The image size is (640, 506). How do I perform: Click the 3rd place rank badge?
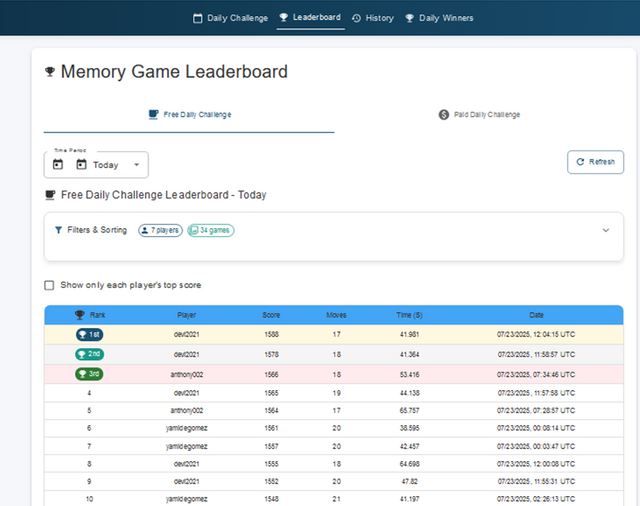coord(89,374)
